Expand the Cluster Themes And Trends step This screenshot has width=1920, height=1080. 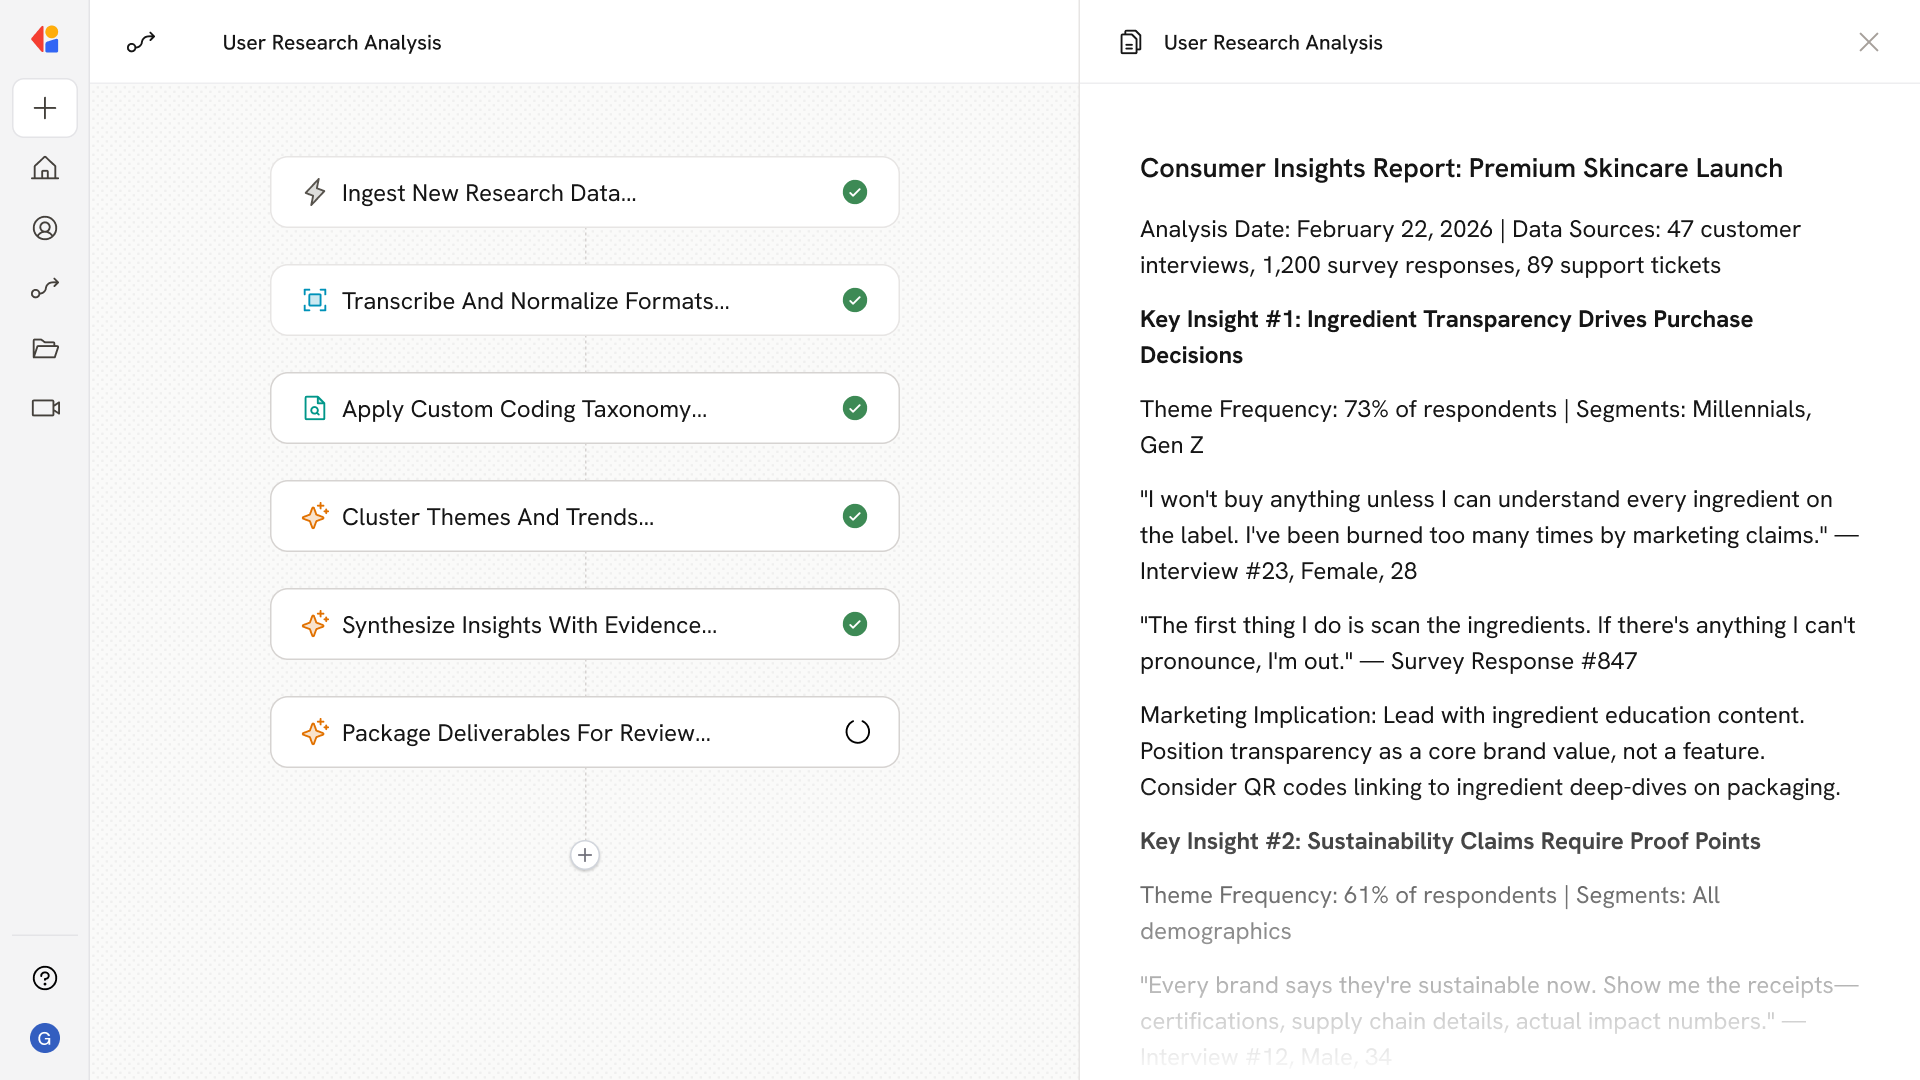point(498,517)
